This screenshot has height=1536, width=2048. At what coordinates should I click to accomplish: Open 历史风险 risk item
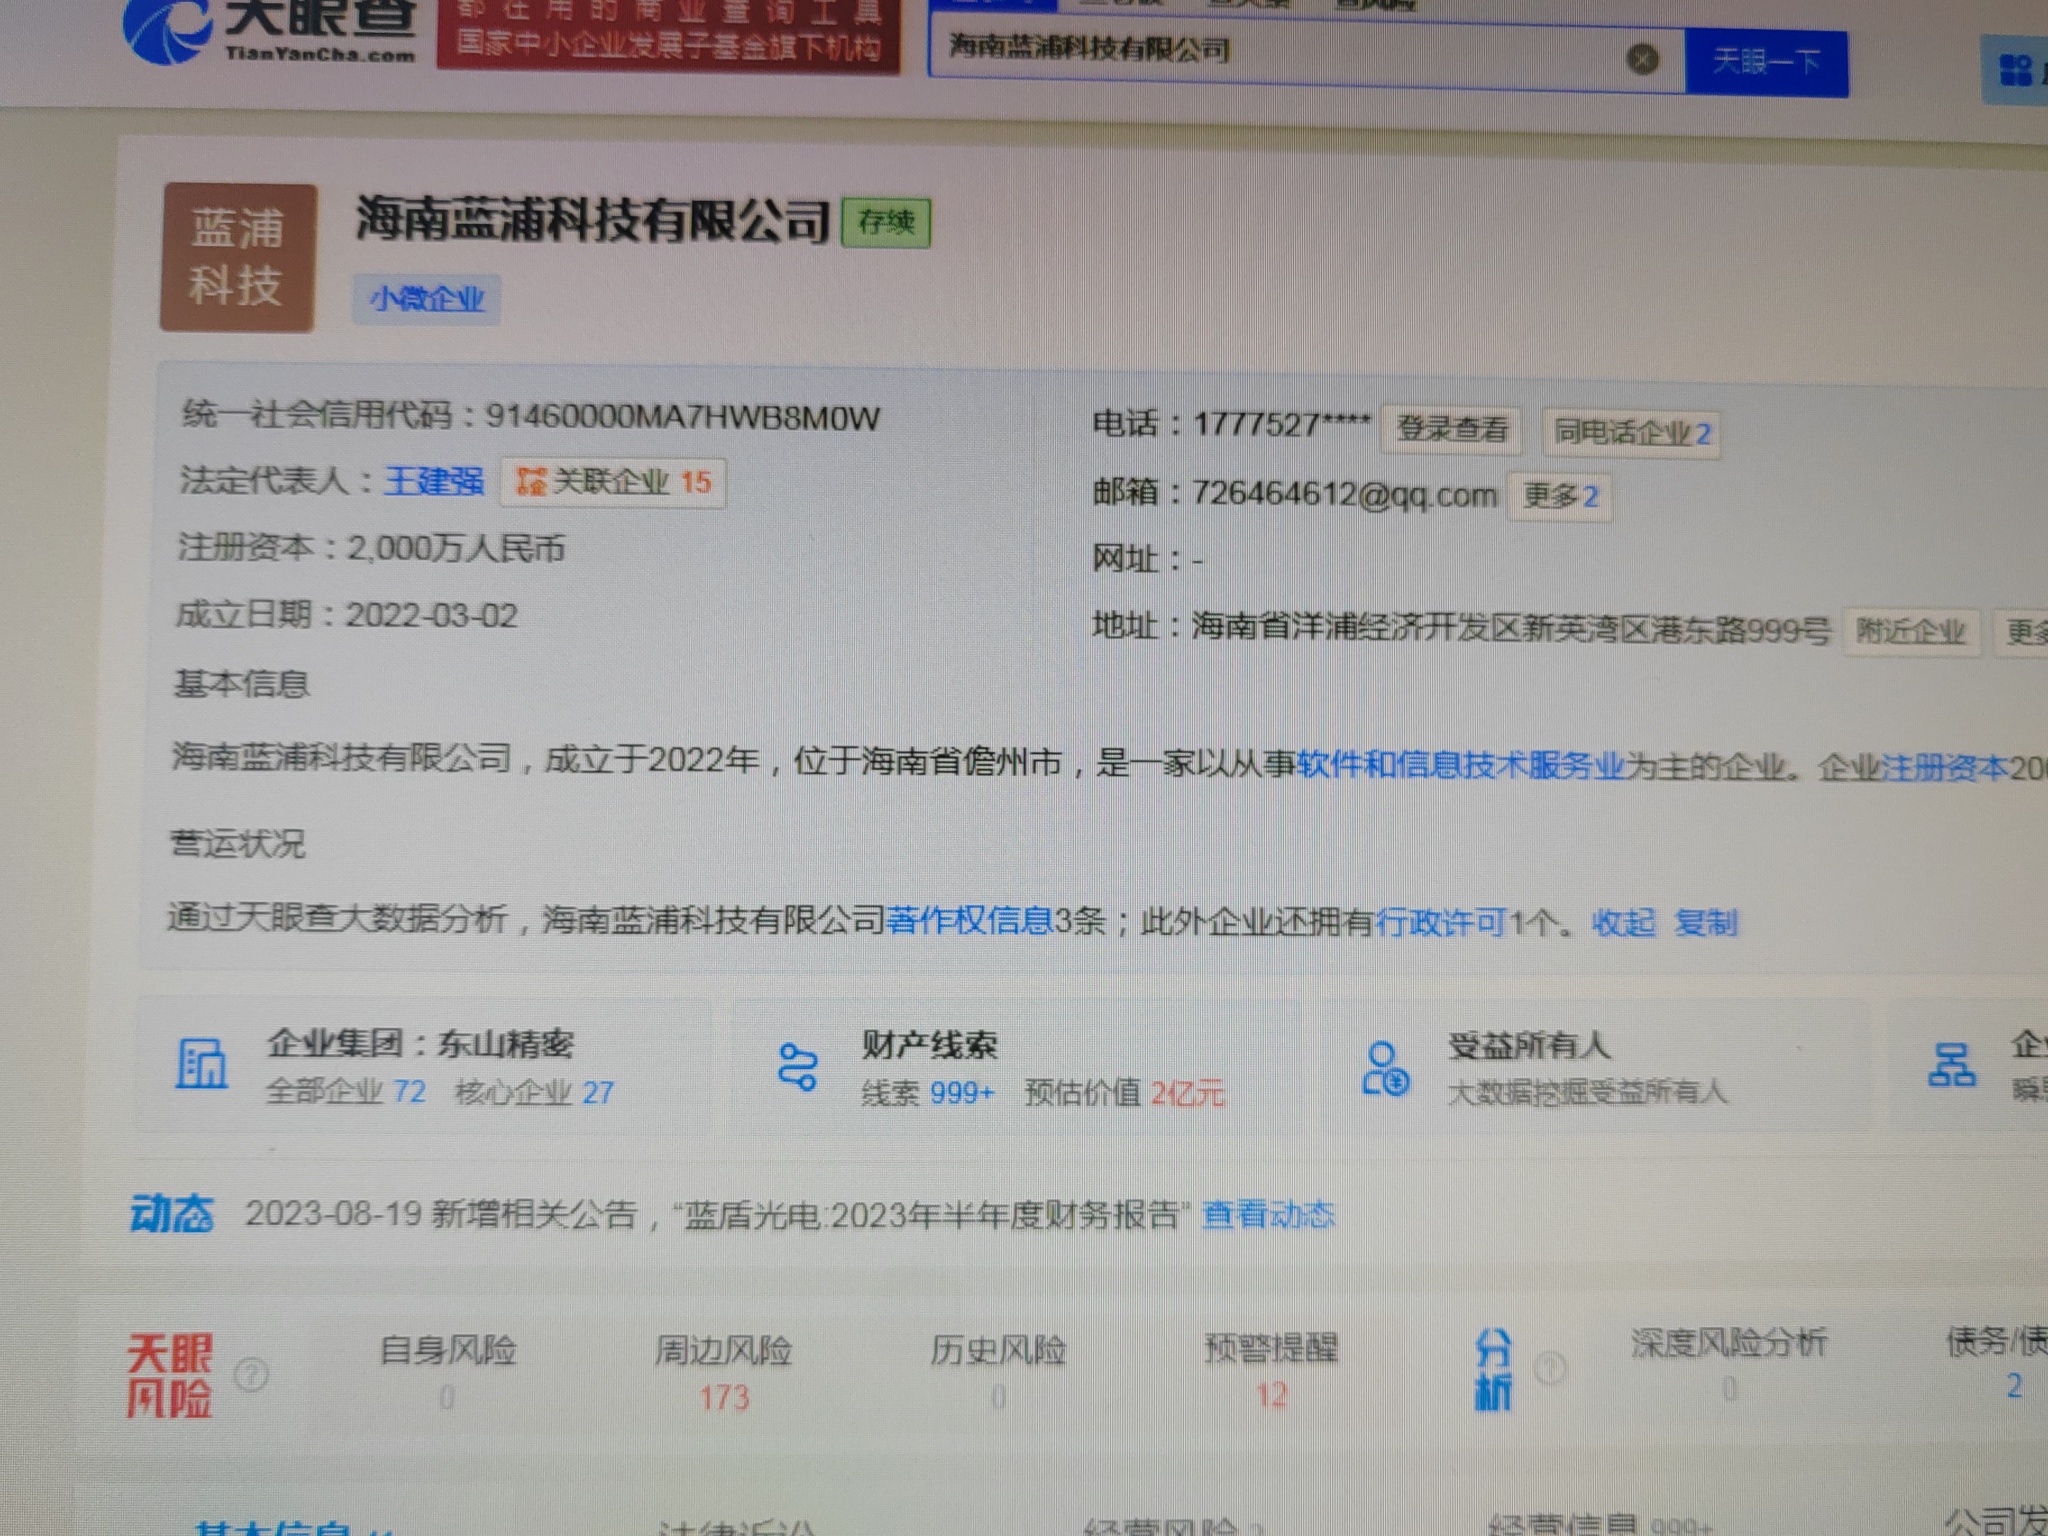coord(998,1373)
